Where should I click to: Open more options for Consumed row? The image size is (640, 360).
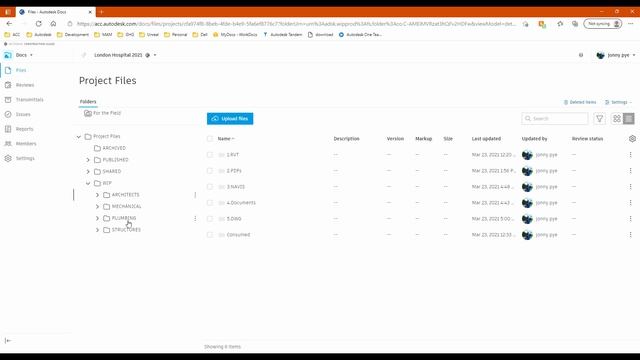pos(630,235)
